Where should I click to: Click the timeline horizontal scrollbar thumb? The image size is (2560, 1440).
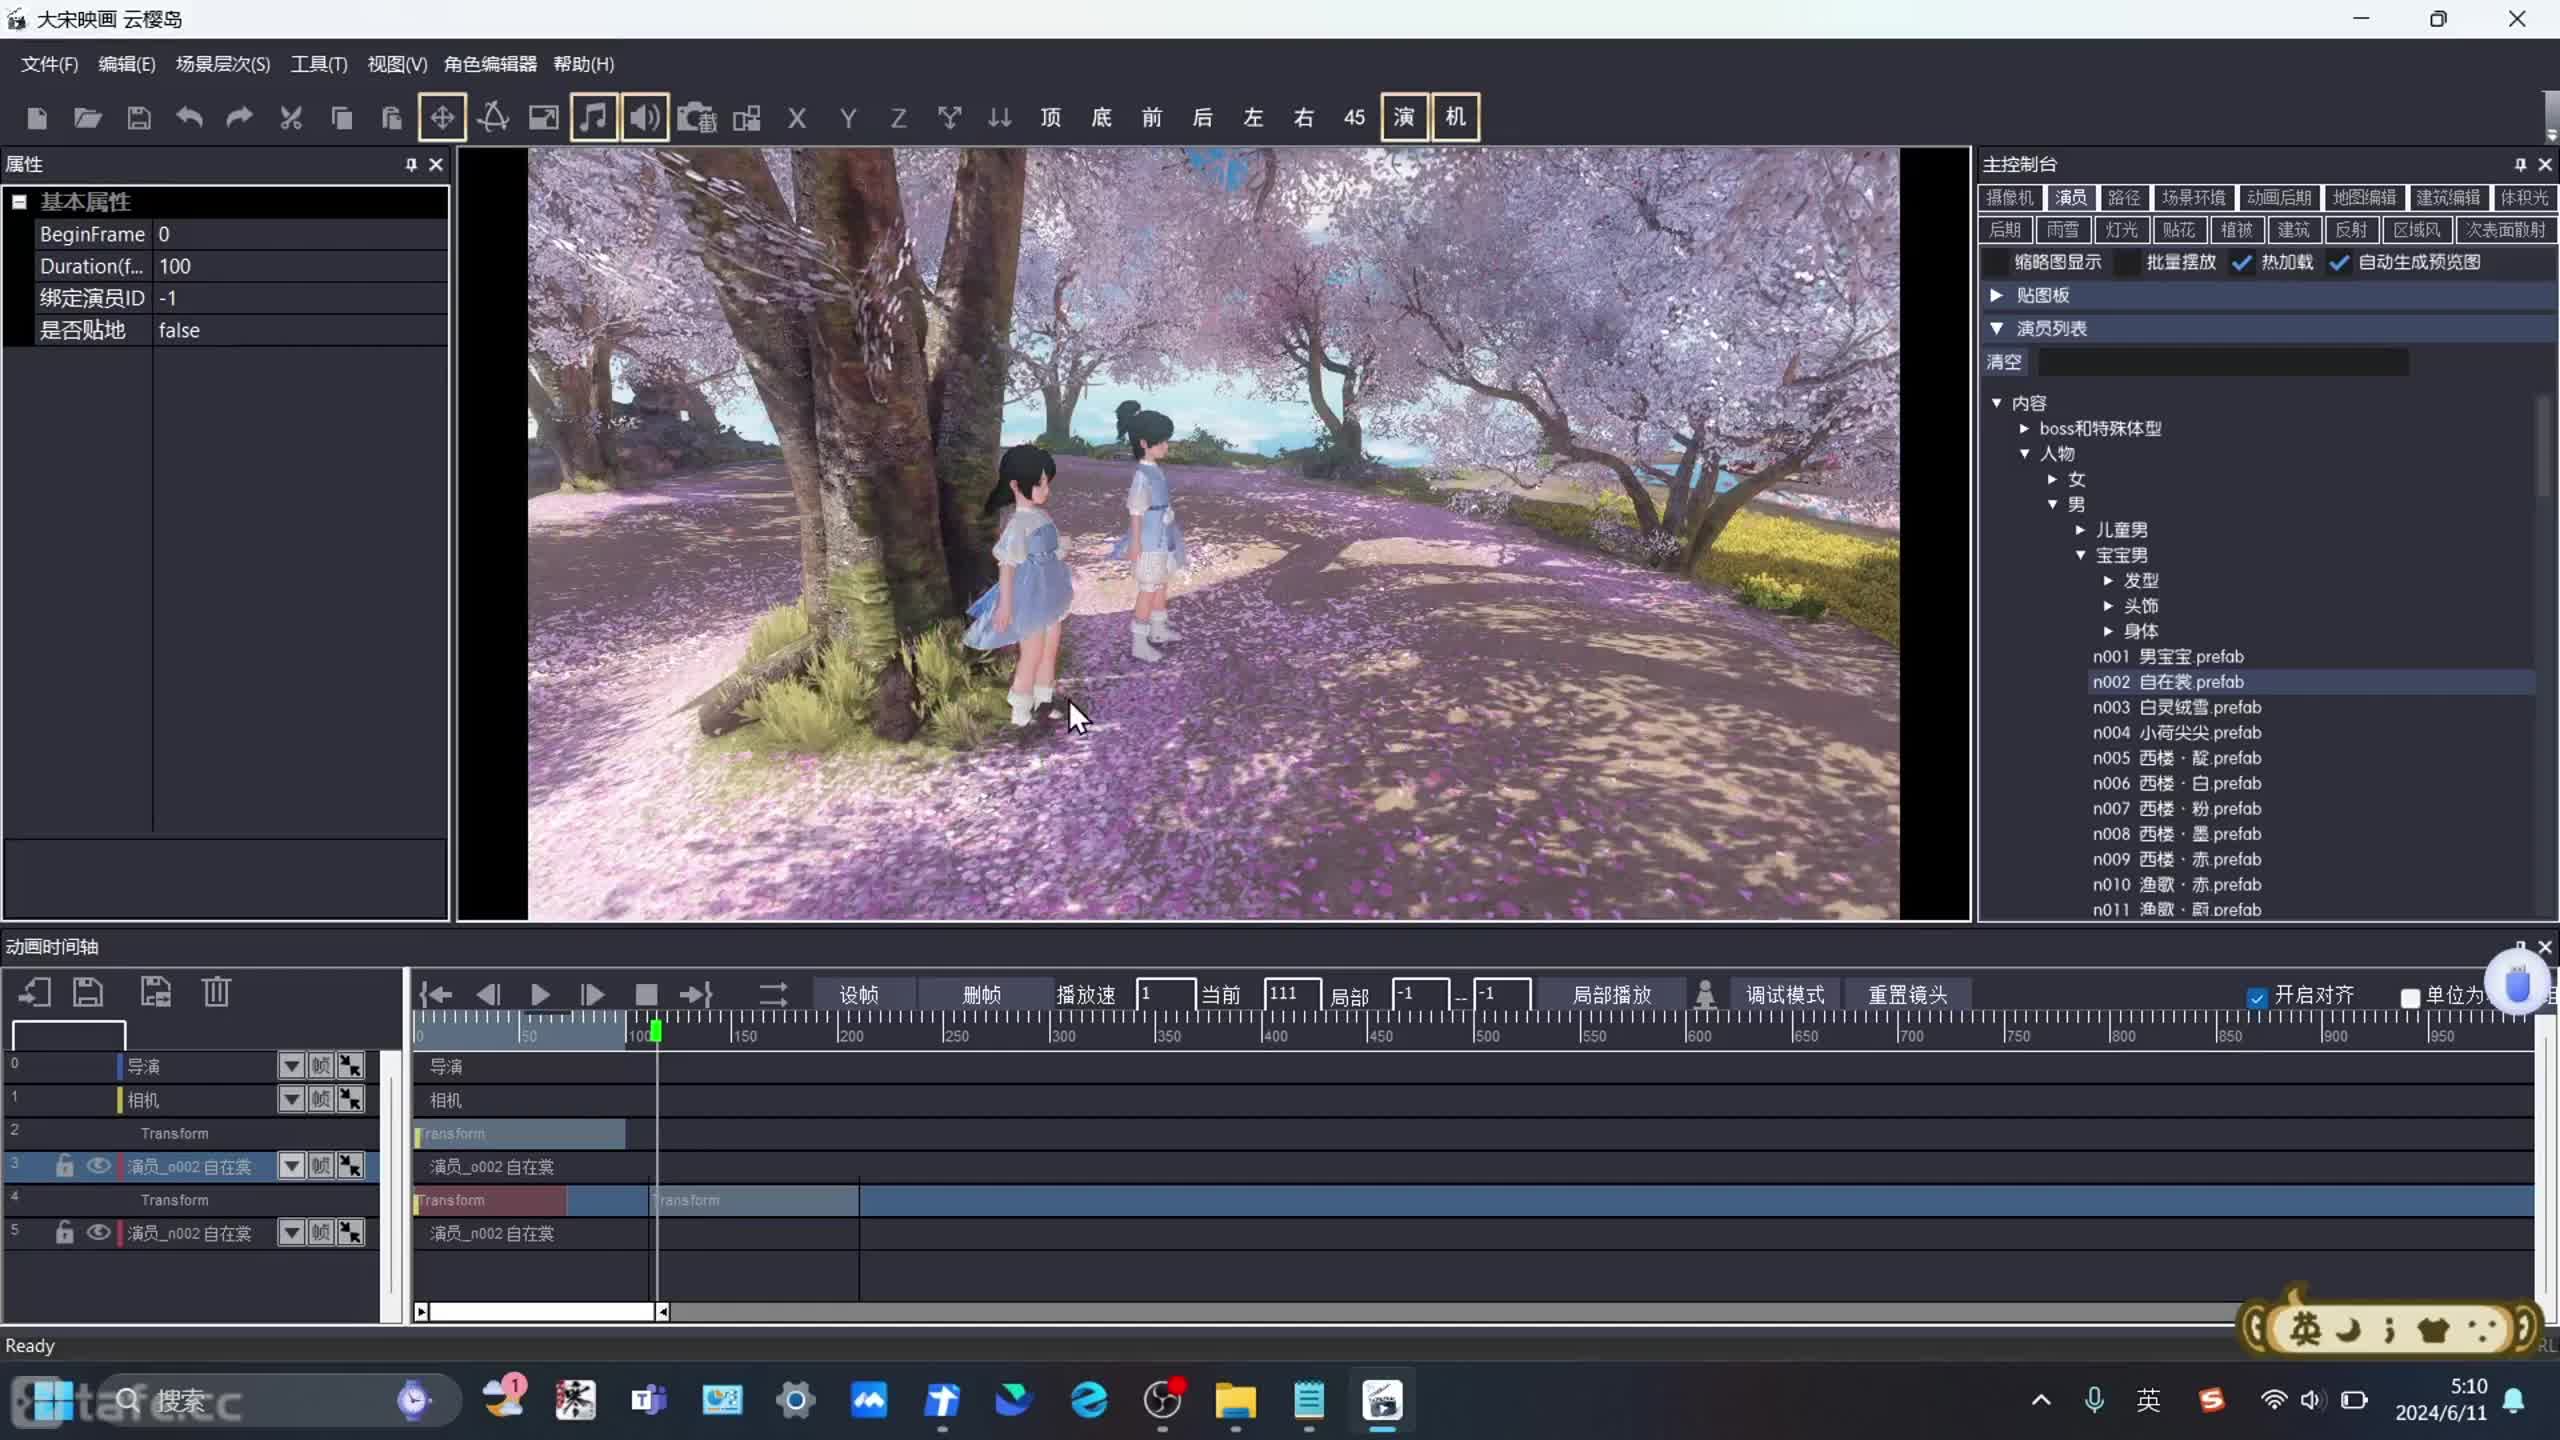pyautogui.click(x=542, y=1312)
